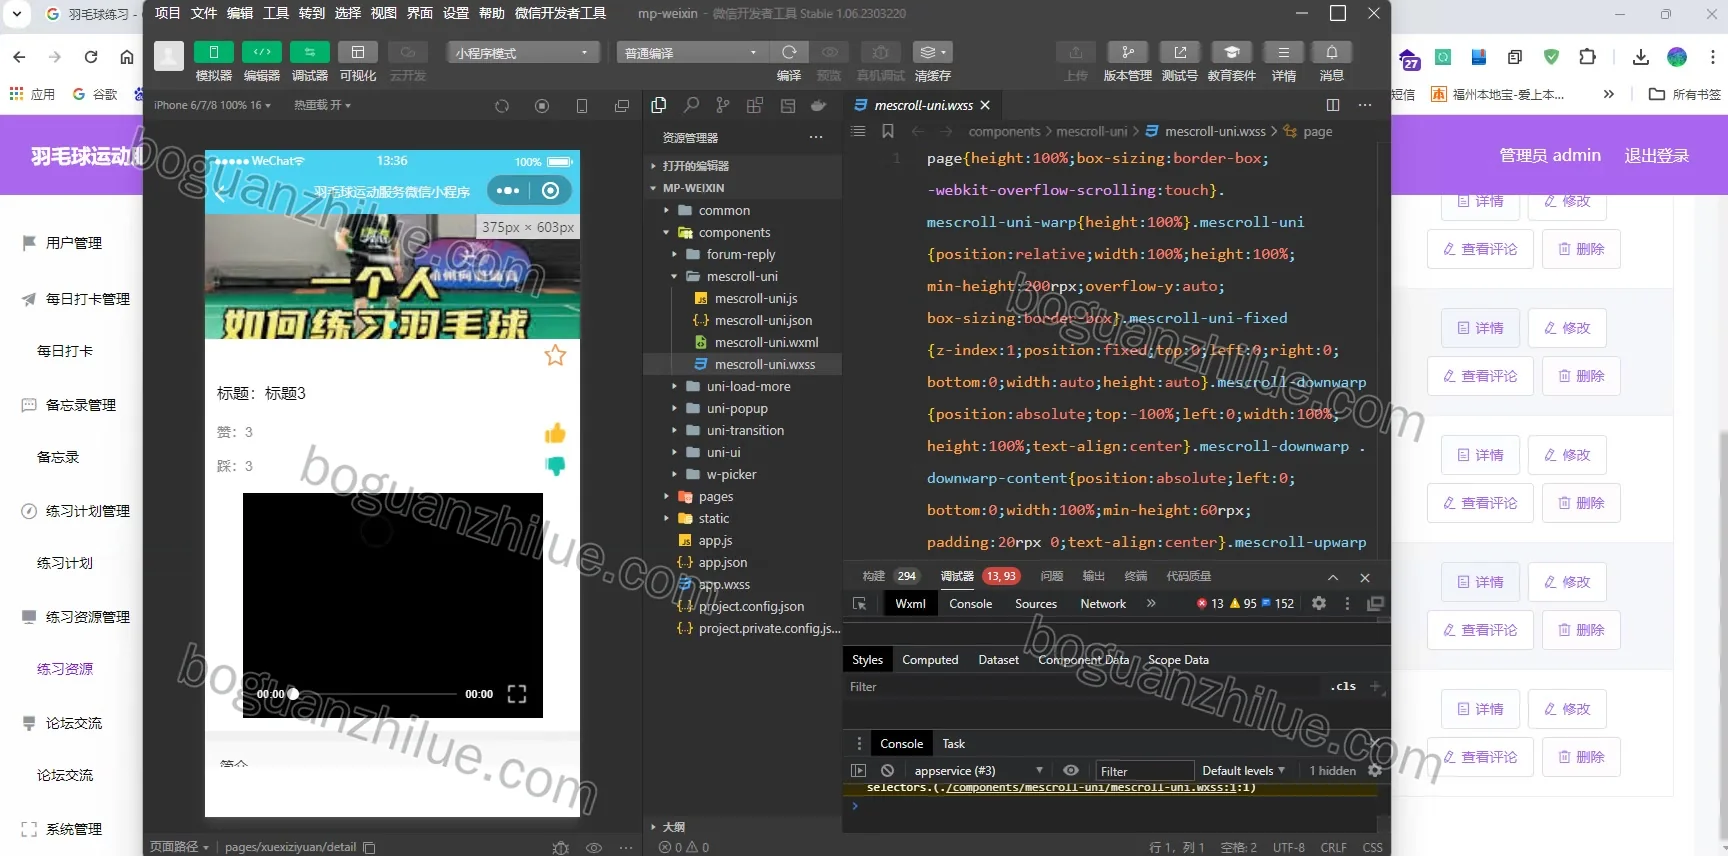Click the devtools settings gear icon
This screenshot has width=1728, height=856.
pos(1319,604)
